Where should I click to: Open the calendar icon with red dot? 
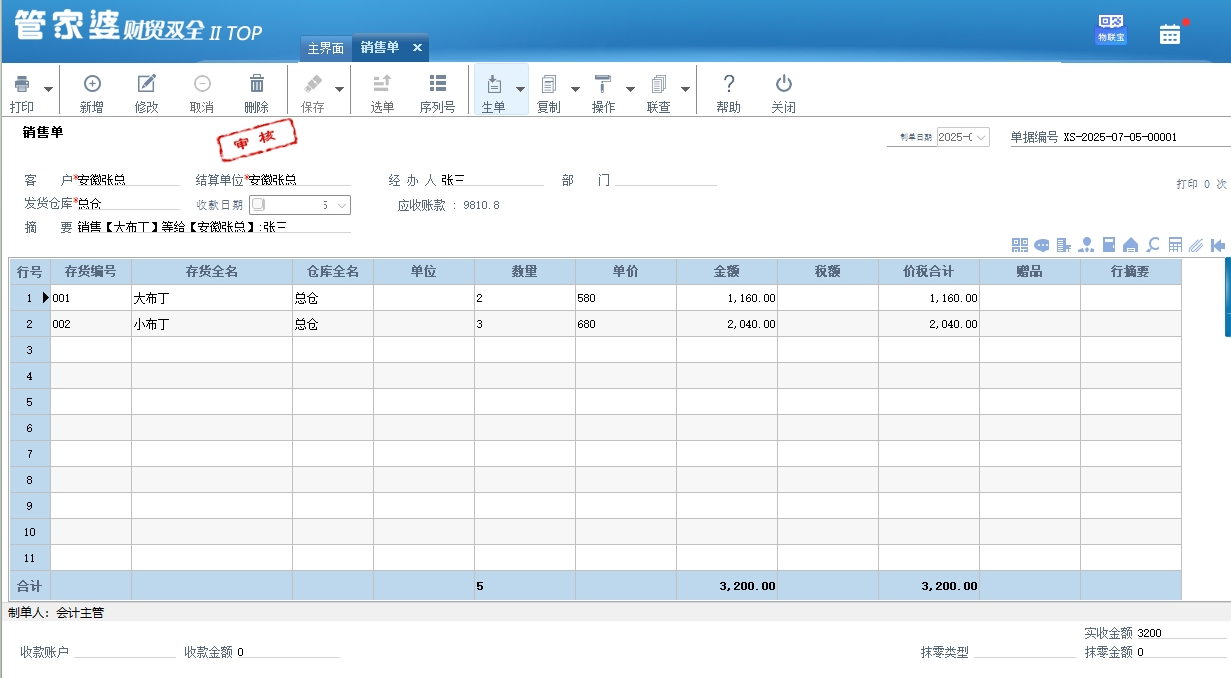1170,33
